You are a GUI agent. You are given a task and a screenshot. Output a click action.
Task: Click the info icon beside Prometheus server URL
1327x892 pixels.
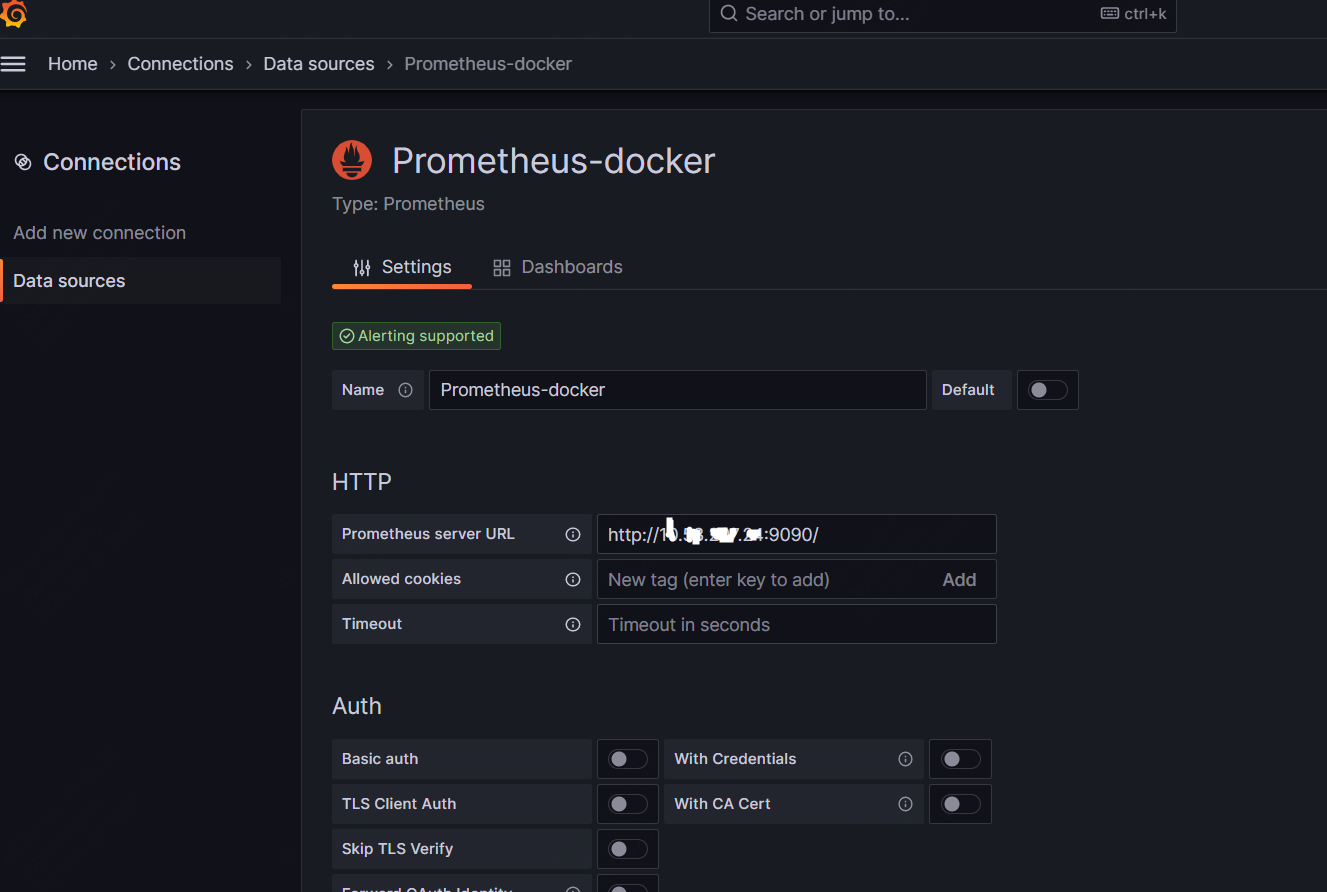click(572, 534)
